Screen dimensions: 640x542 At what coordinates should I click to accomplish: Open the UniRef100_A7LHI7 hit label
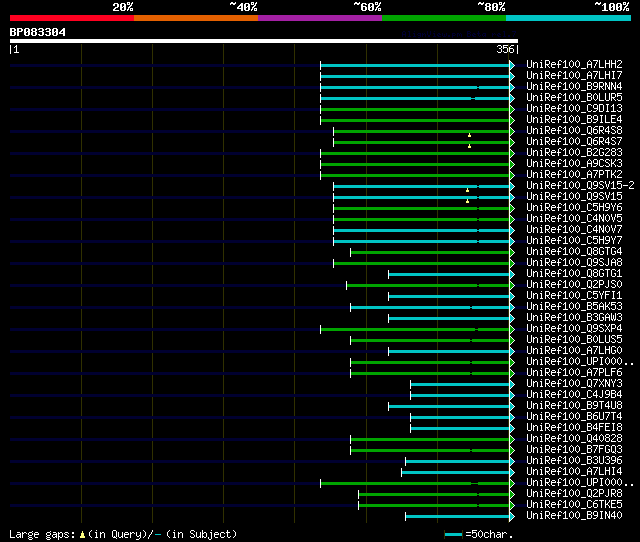click(x=574, y=76)
